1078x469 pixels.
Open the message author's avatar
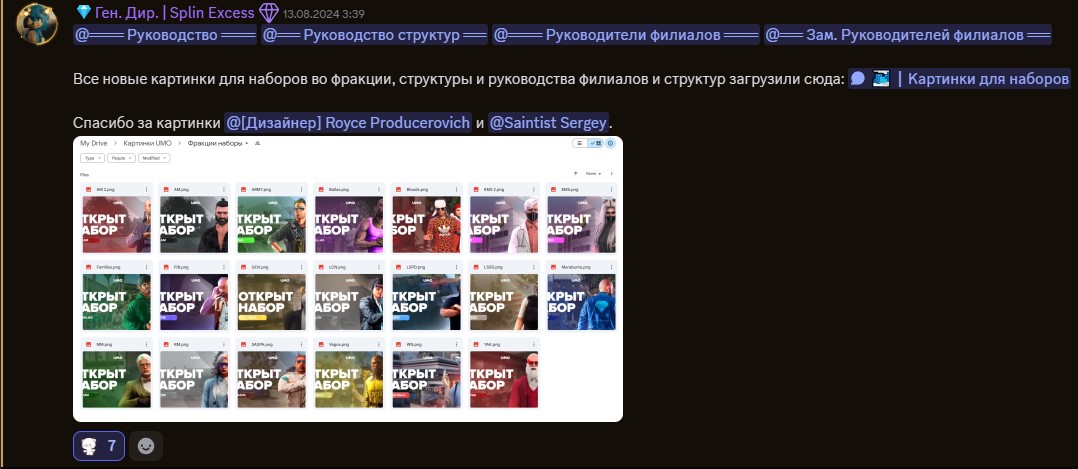point(37,23)
